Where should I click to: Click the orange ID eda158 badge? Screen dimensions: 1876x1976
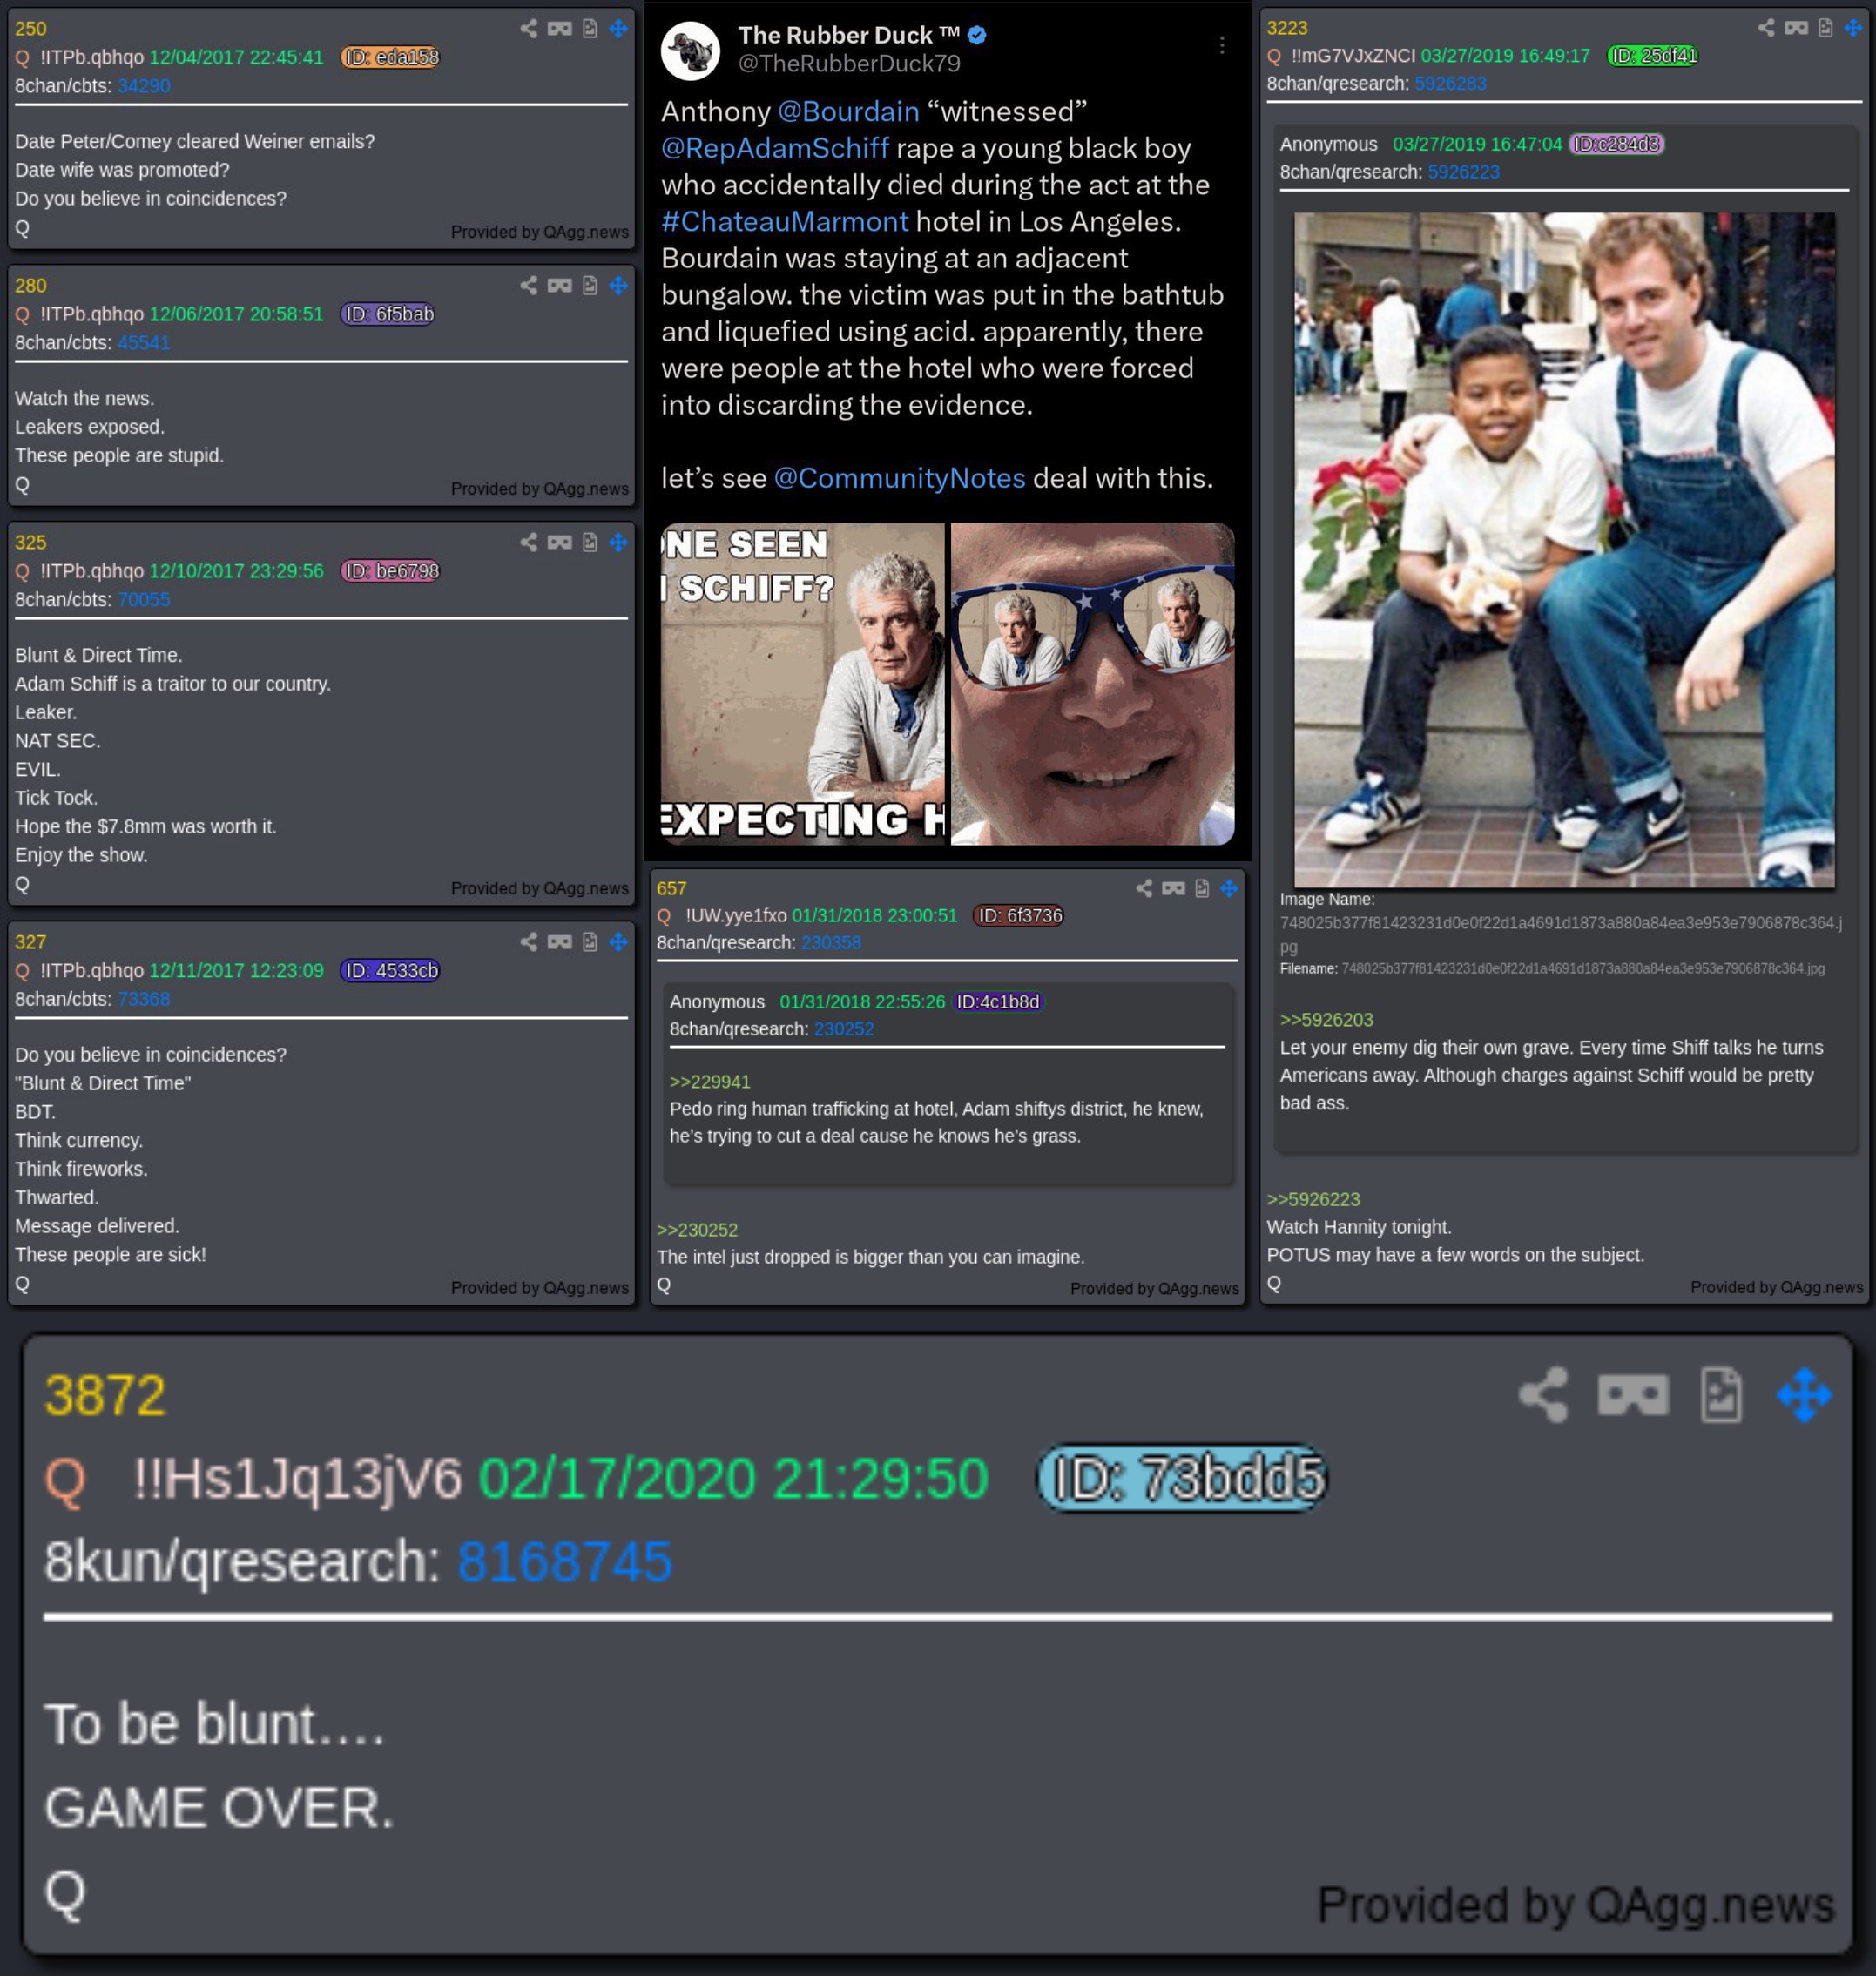391,58
